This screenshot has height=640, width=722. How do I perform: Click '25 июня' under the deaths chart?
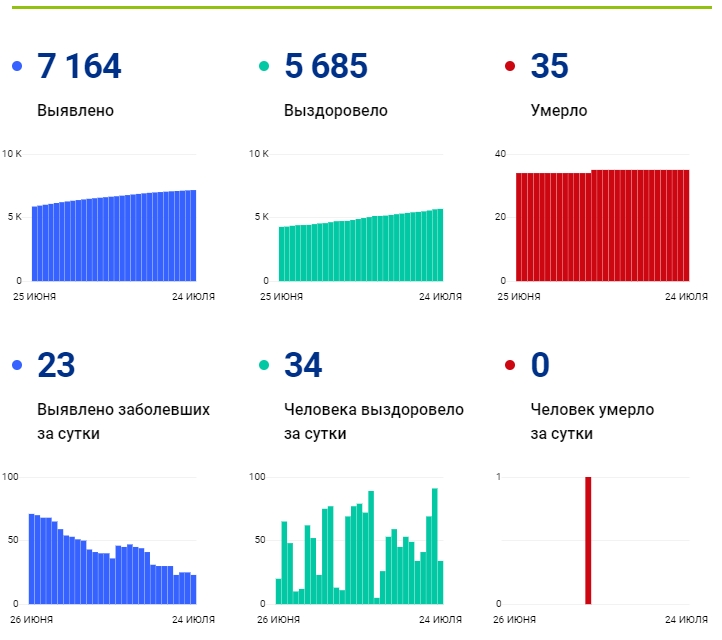[519, 297]
